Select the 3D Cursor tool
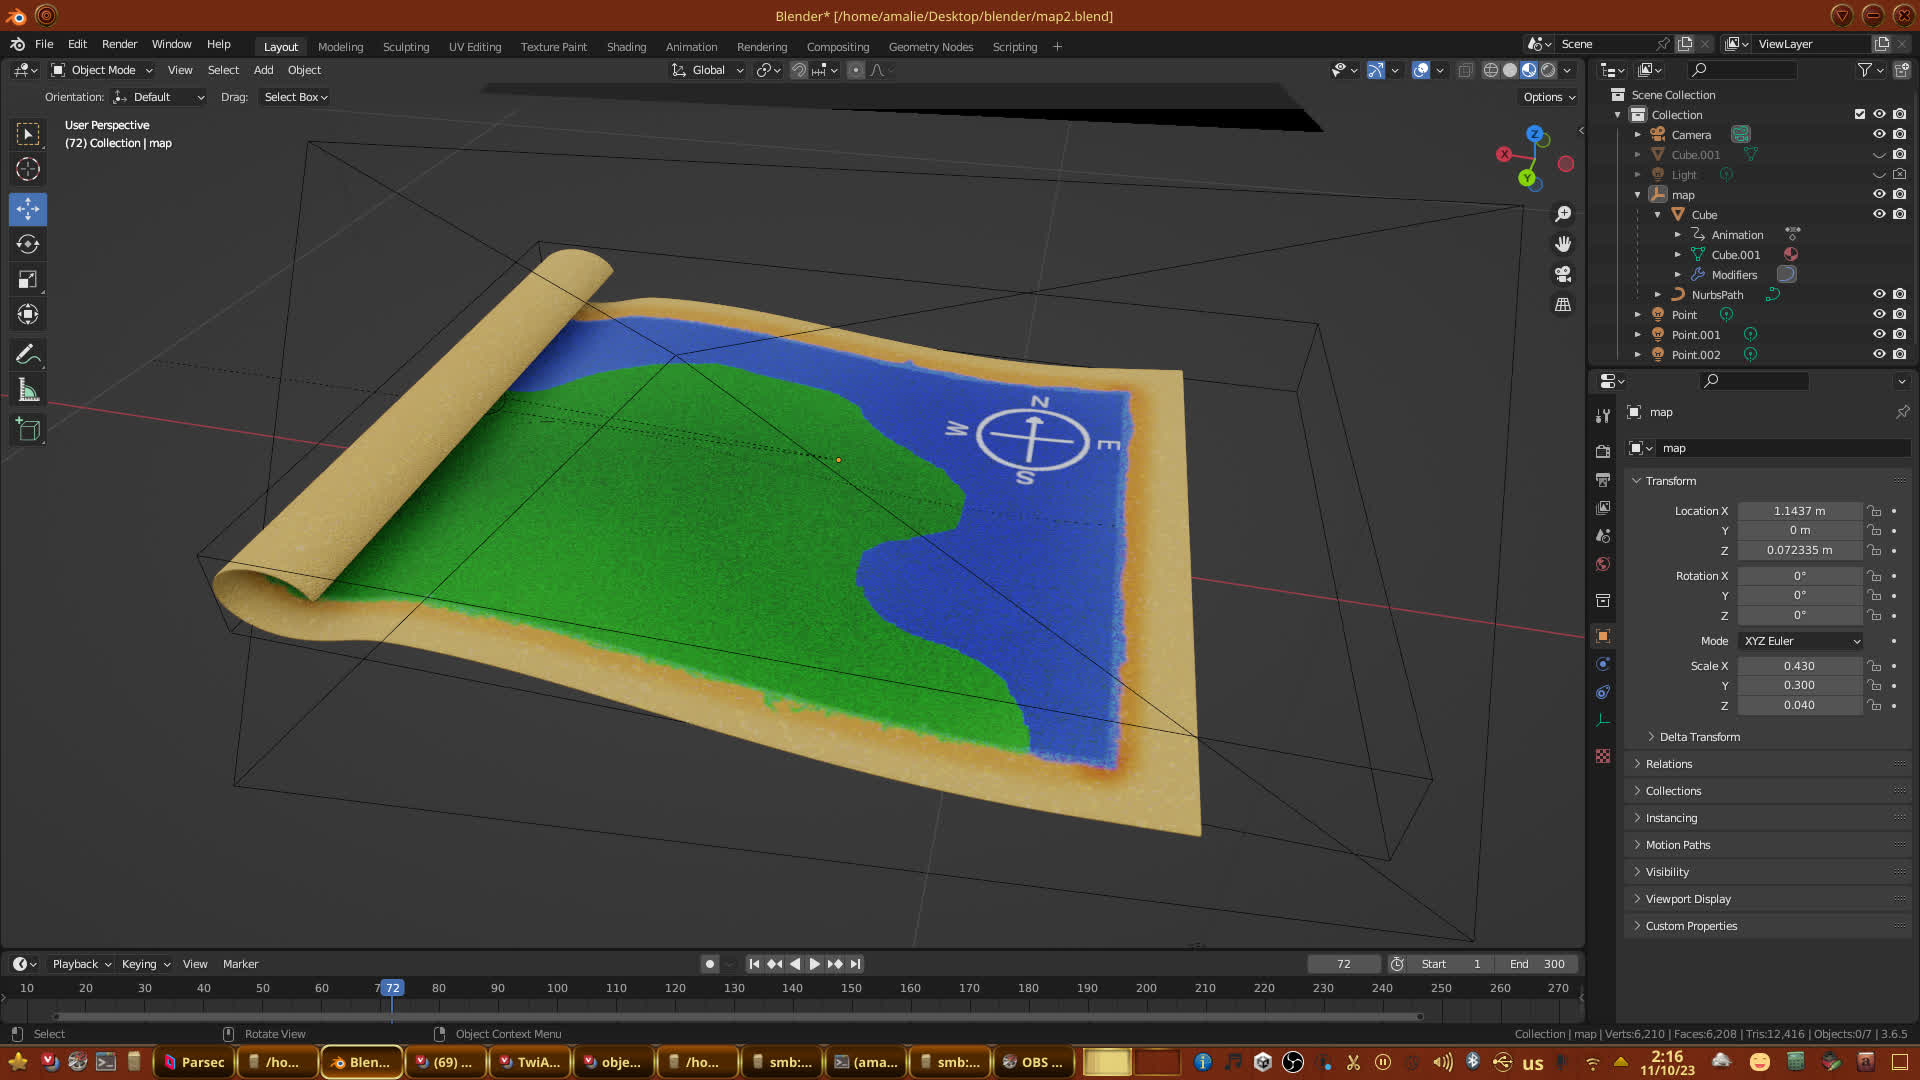Viewport: 1920px width, 1080px height. pyautogui.click(x=28, y=169)
